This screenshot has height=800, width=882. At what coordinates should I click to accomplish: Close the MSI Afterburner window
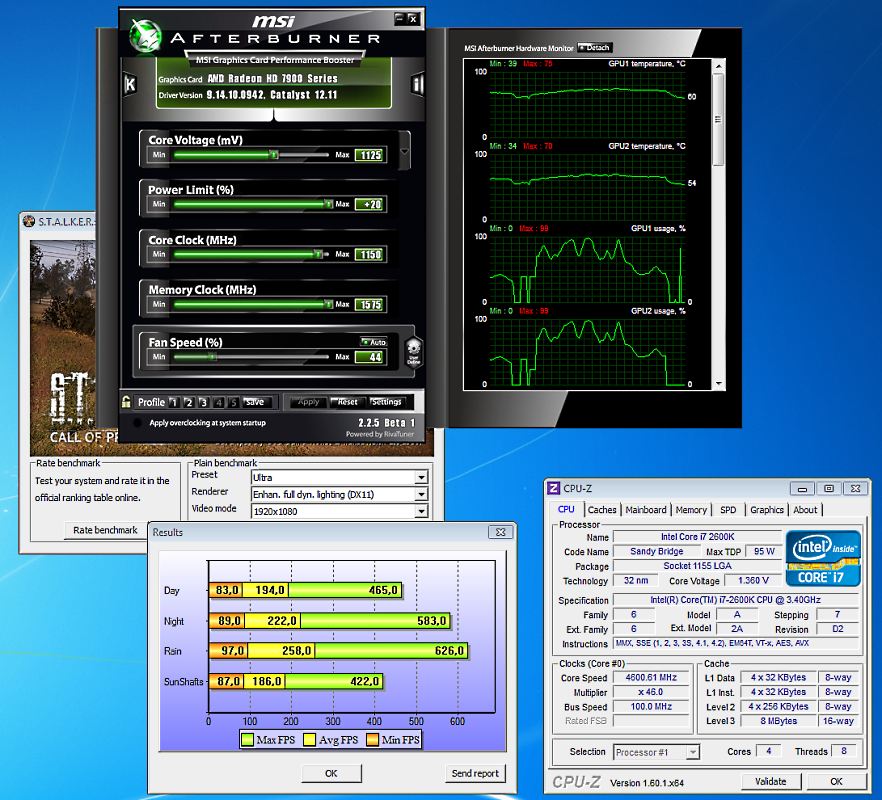click(413, 19)
